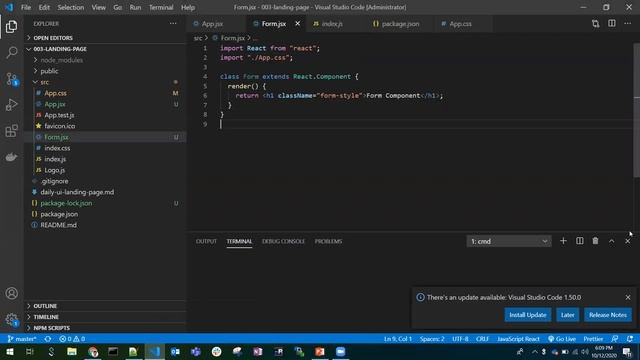Image resolution: width=640 pixels, height=360 pixels.
Task: Kill the terminal with trash icon
Action: click(596, 241)
